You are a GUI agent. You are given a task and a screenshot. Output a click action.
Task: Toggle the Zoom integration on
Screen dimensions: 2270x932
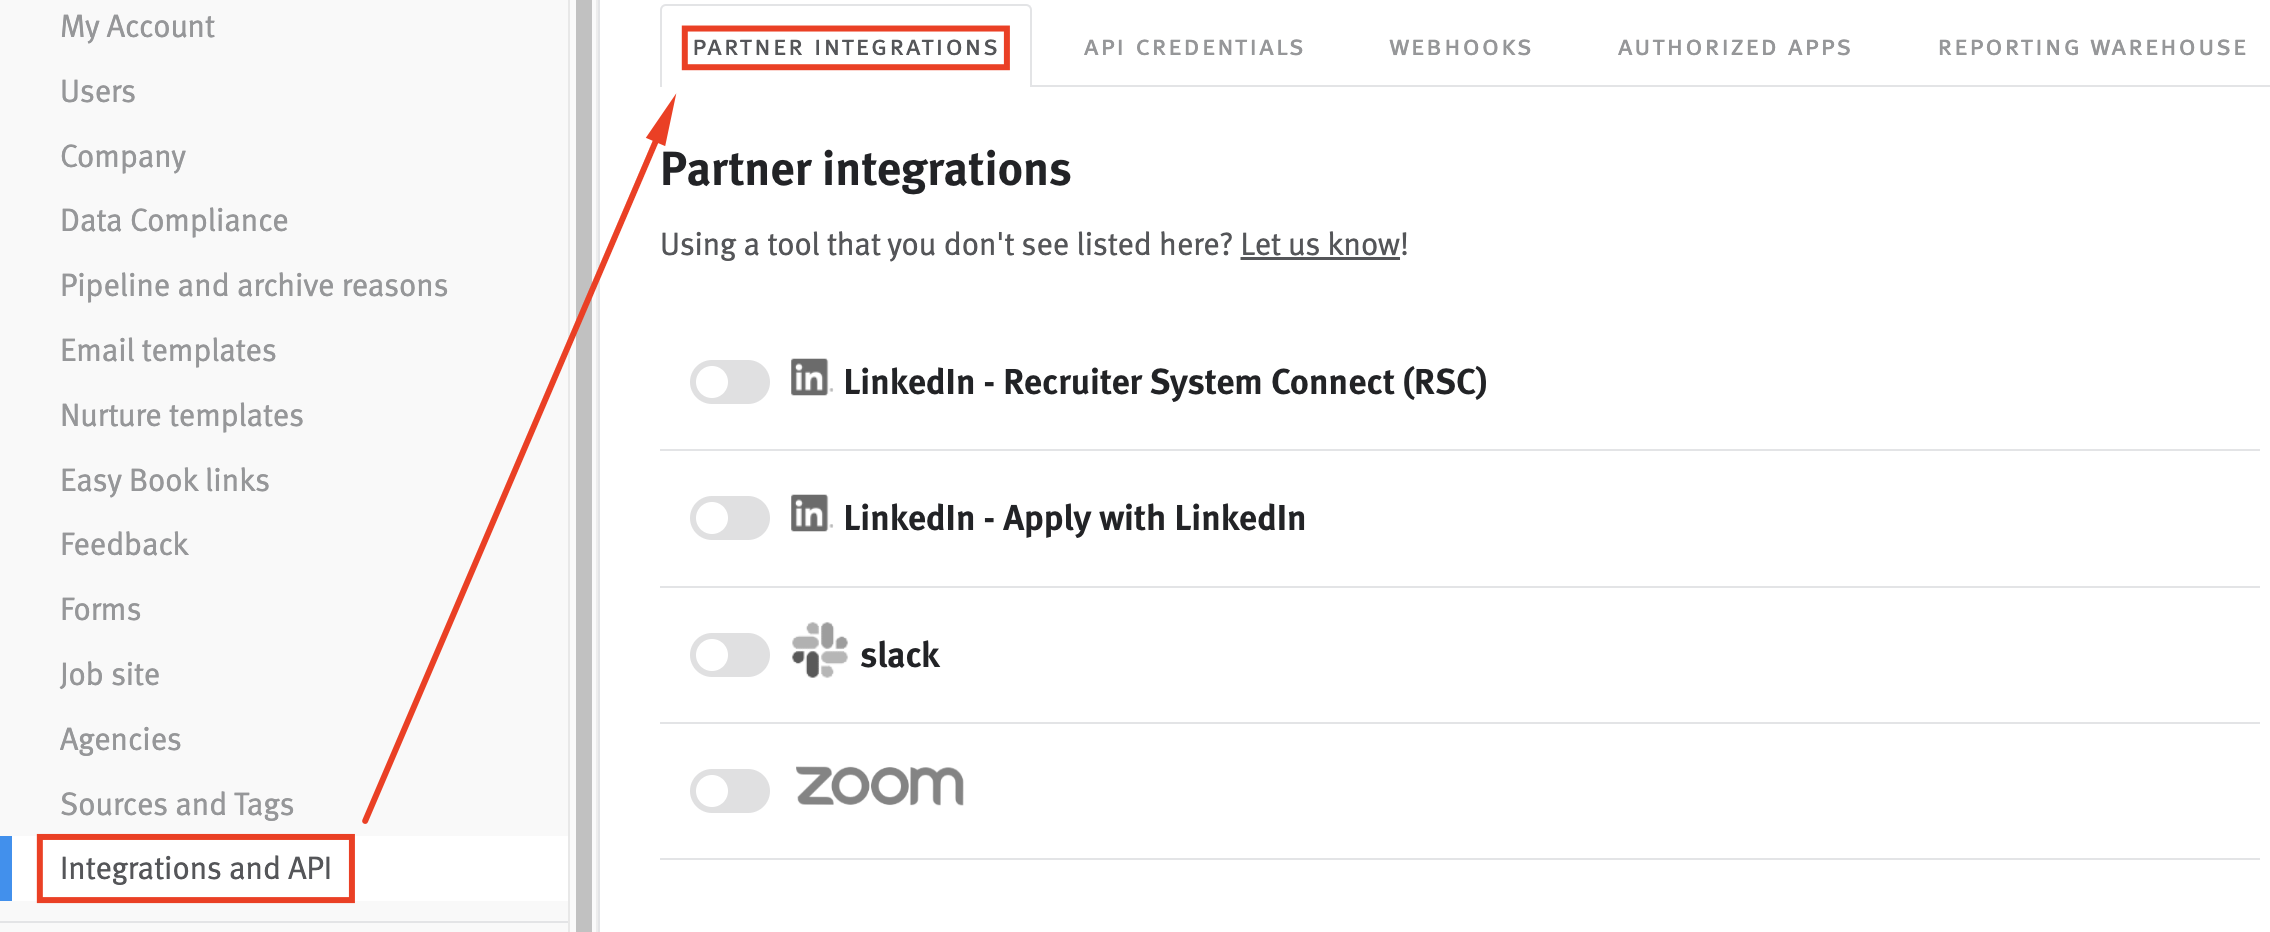click(x=730, y=790)
